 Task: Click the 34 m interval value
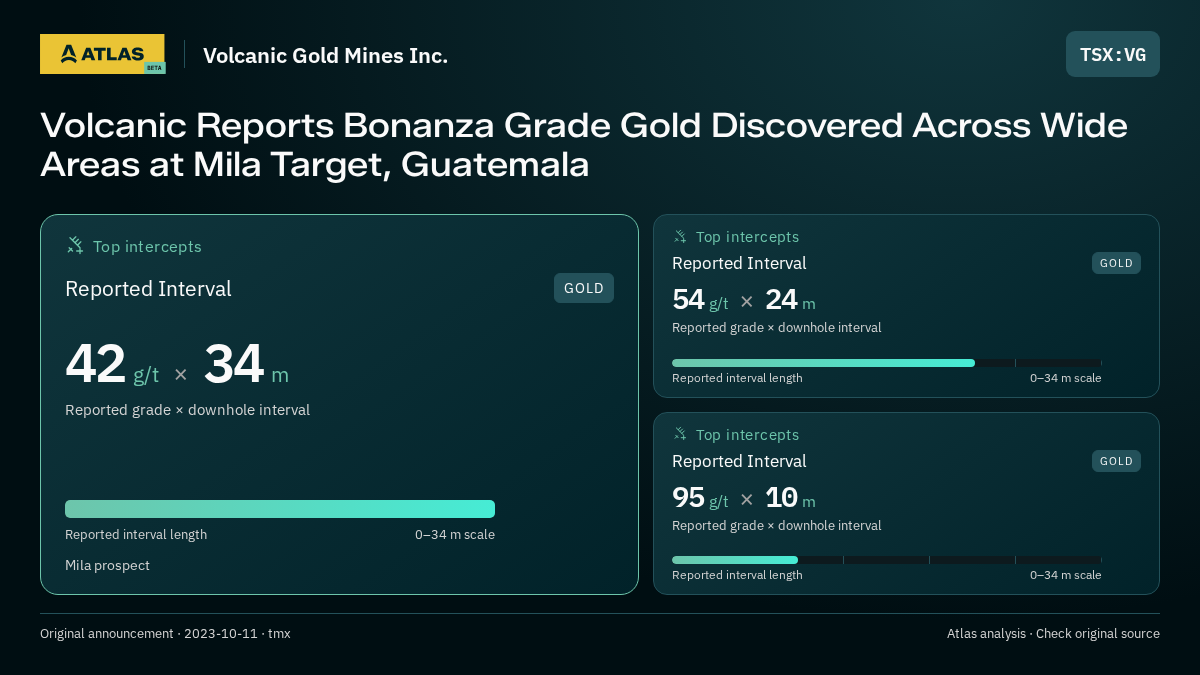pyautogui.click(x=246, y=365)
